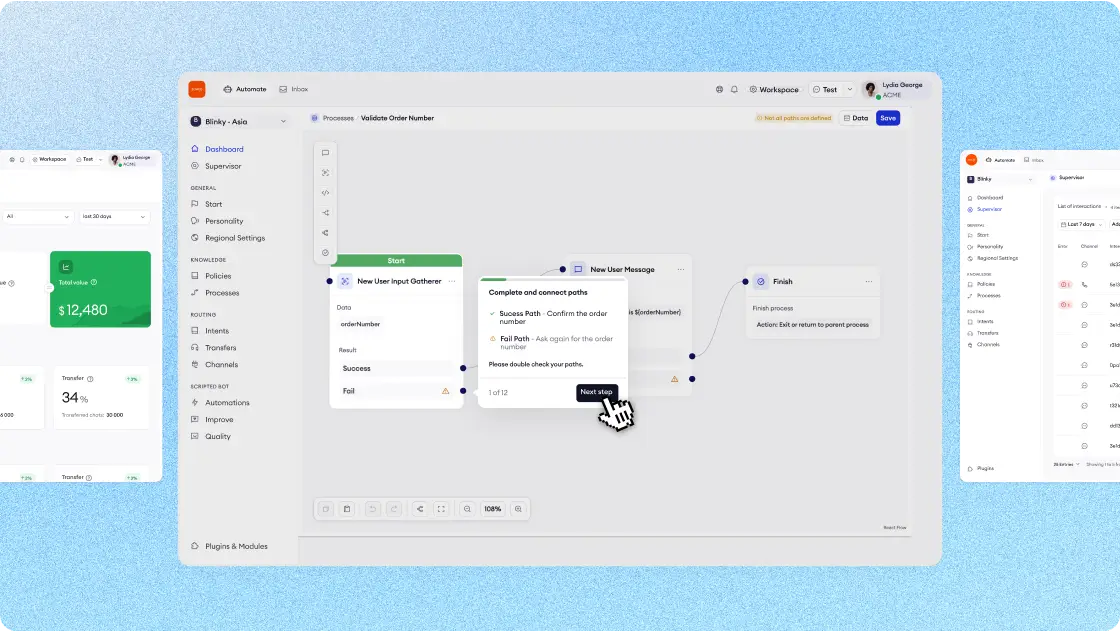
Task: Open the Blinky - Asia bot selector dropdown
Action: [x=239, y=121]
